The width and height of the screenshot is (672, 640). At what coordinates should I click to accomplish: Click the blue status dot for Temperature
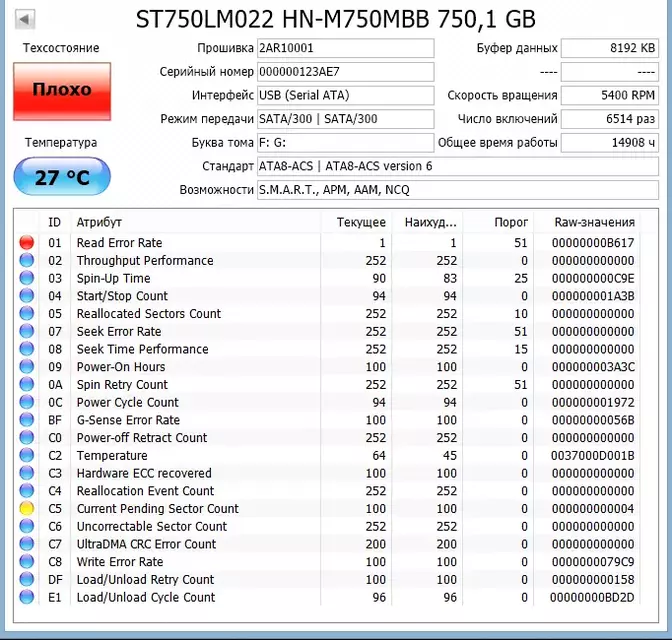27,455
